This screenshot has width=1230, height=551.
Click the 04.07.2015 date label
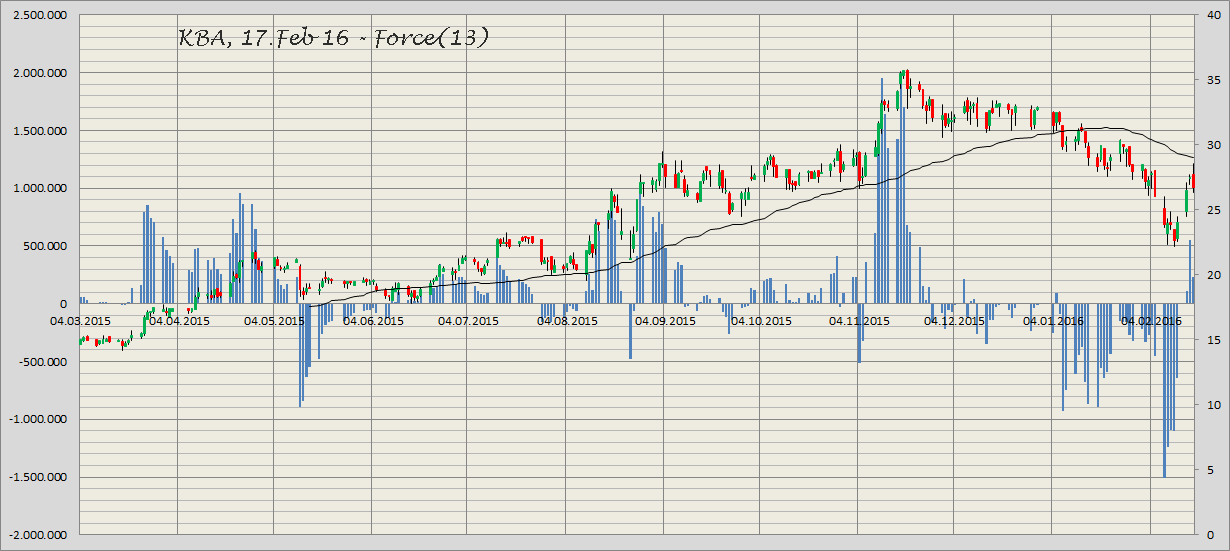[468, 321]
